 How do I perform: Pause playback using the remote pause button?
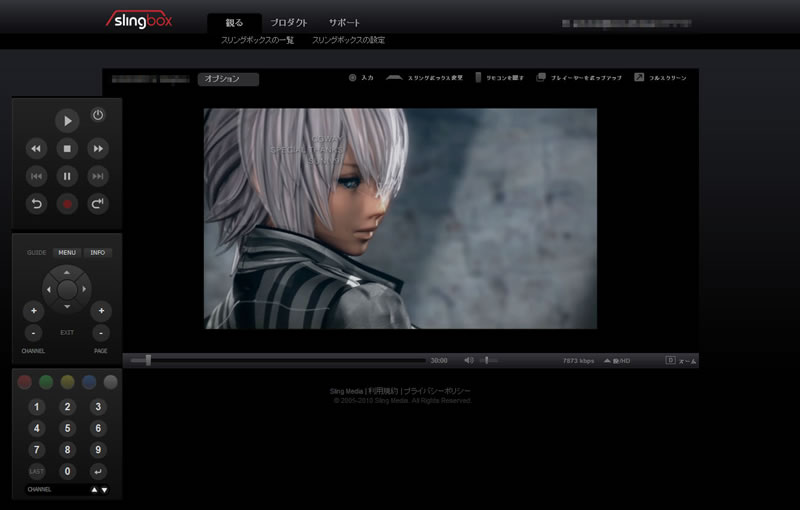(67, 176)
